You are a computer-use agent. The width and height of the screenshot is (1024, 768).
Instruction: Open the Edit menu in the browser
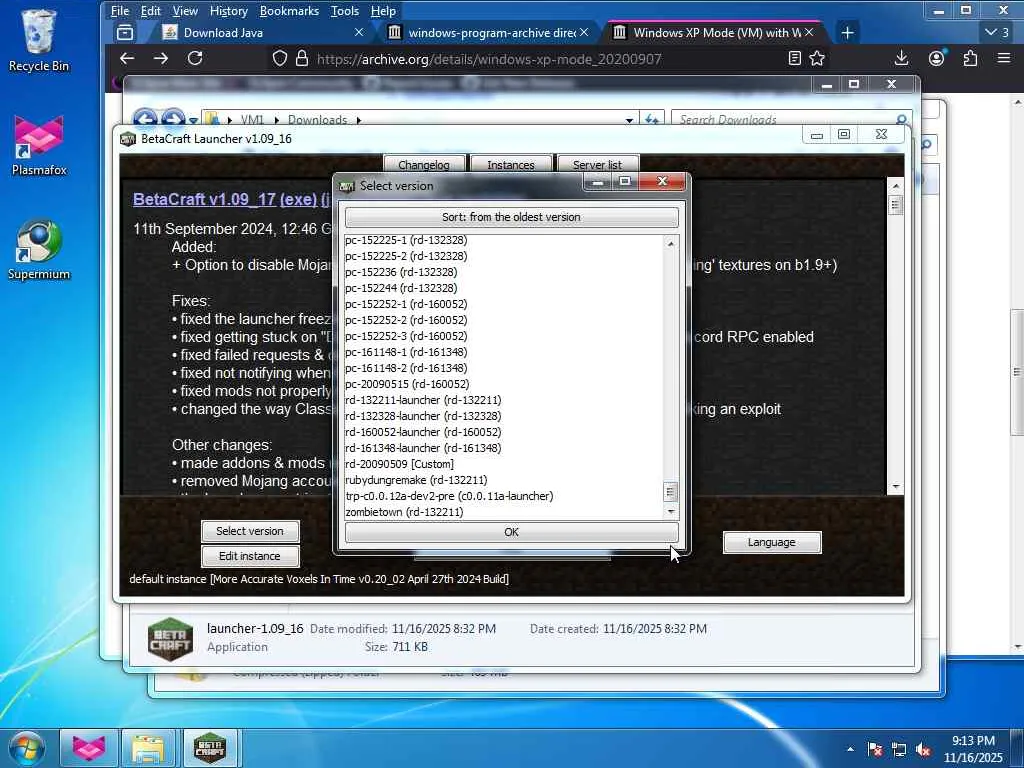(x=150, y=11)
